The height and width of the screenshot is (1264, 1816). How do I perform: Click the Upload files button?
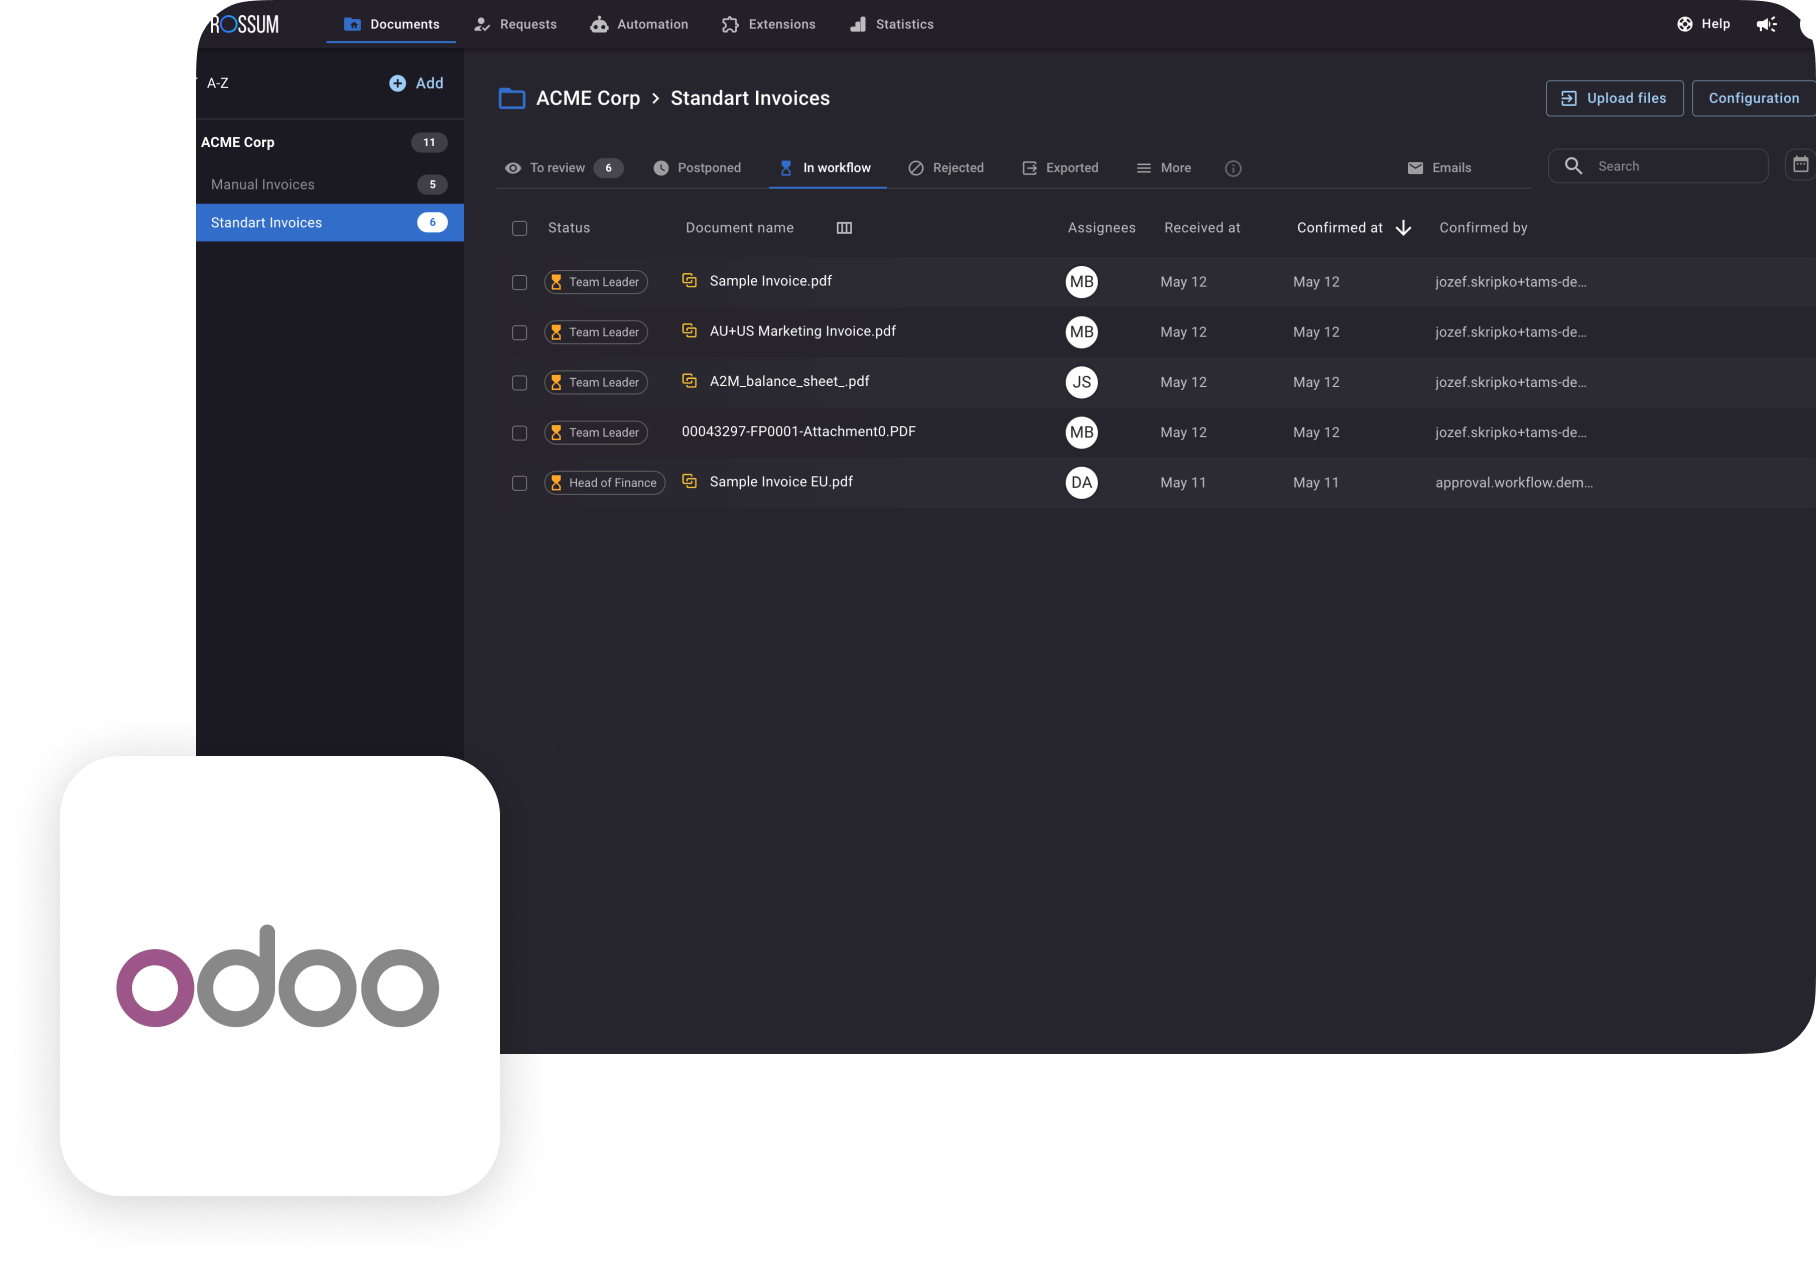[x=1614, y=98]
